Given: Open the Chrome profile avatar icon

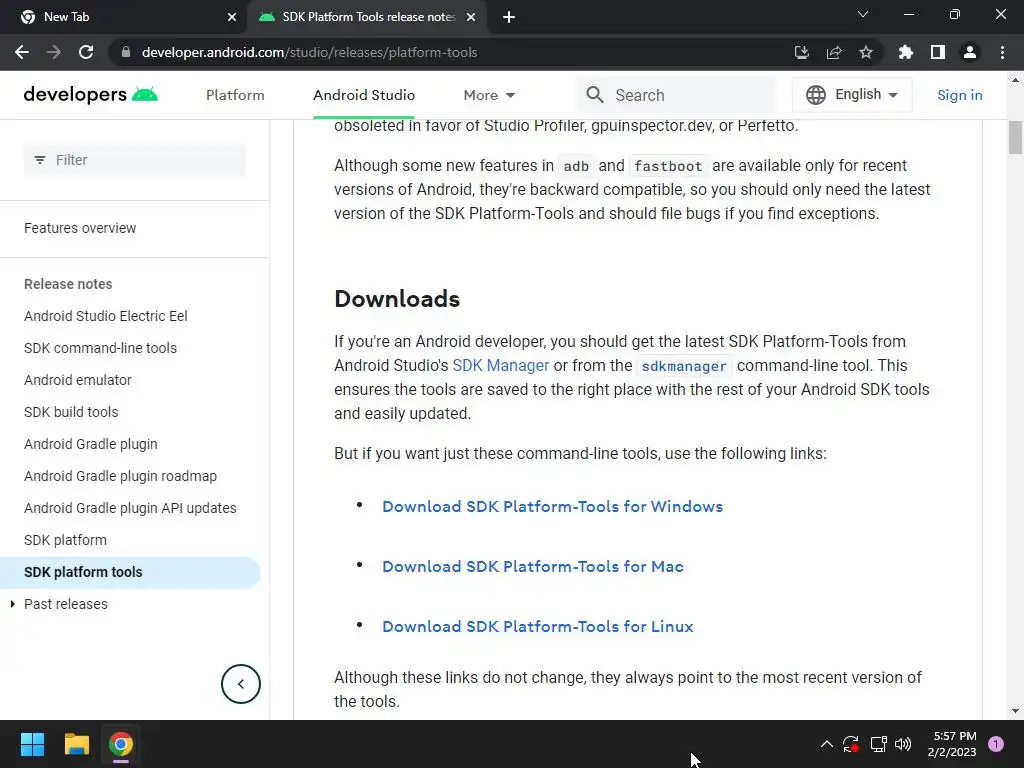Looking at the screenshot, I should click(969, 52).
